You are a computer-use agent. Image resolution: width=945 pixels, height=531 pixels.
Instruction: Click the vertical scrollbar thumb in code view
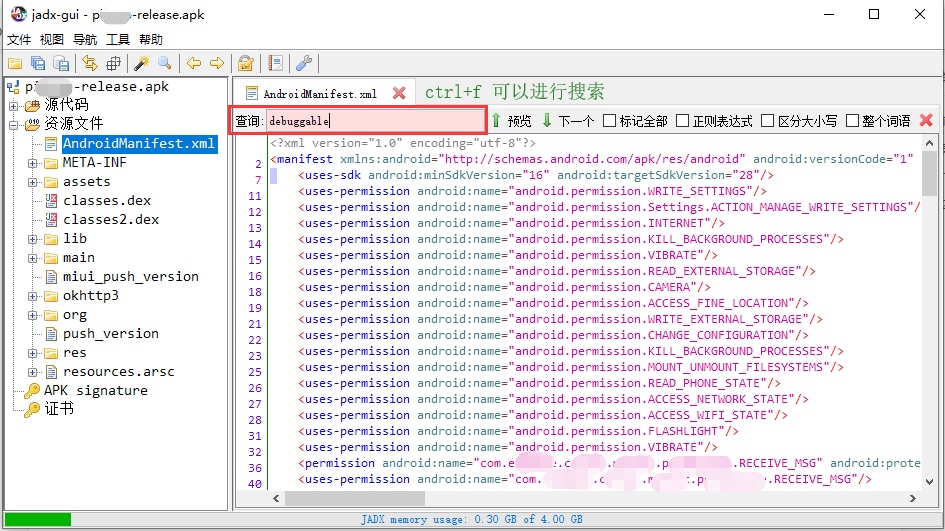pos(929,174)
